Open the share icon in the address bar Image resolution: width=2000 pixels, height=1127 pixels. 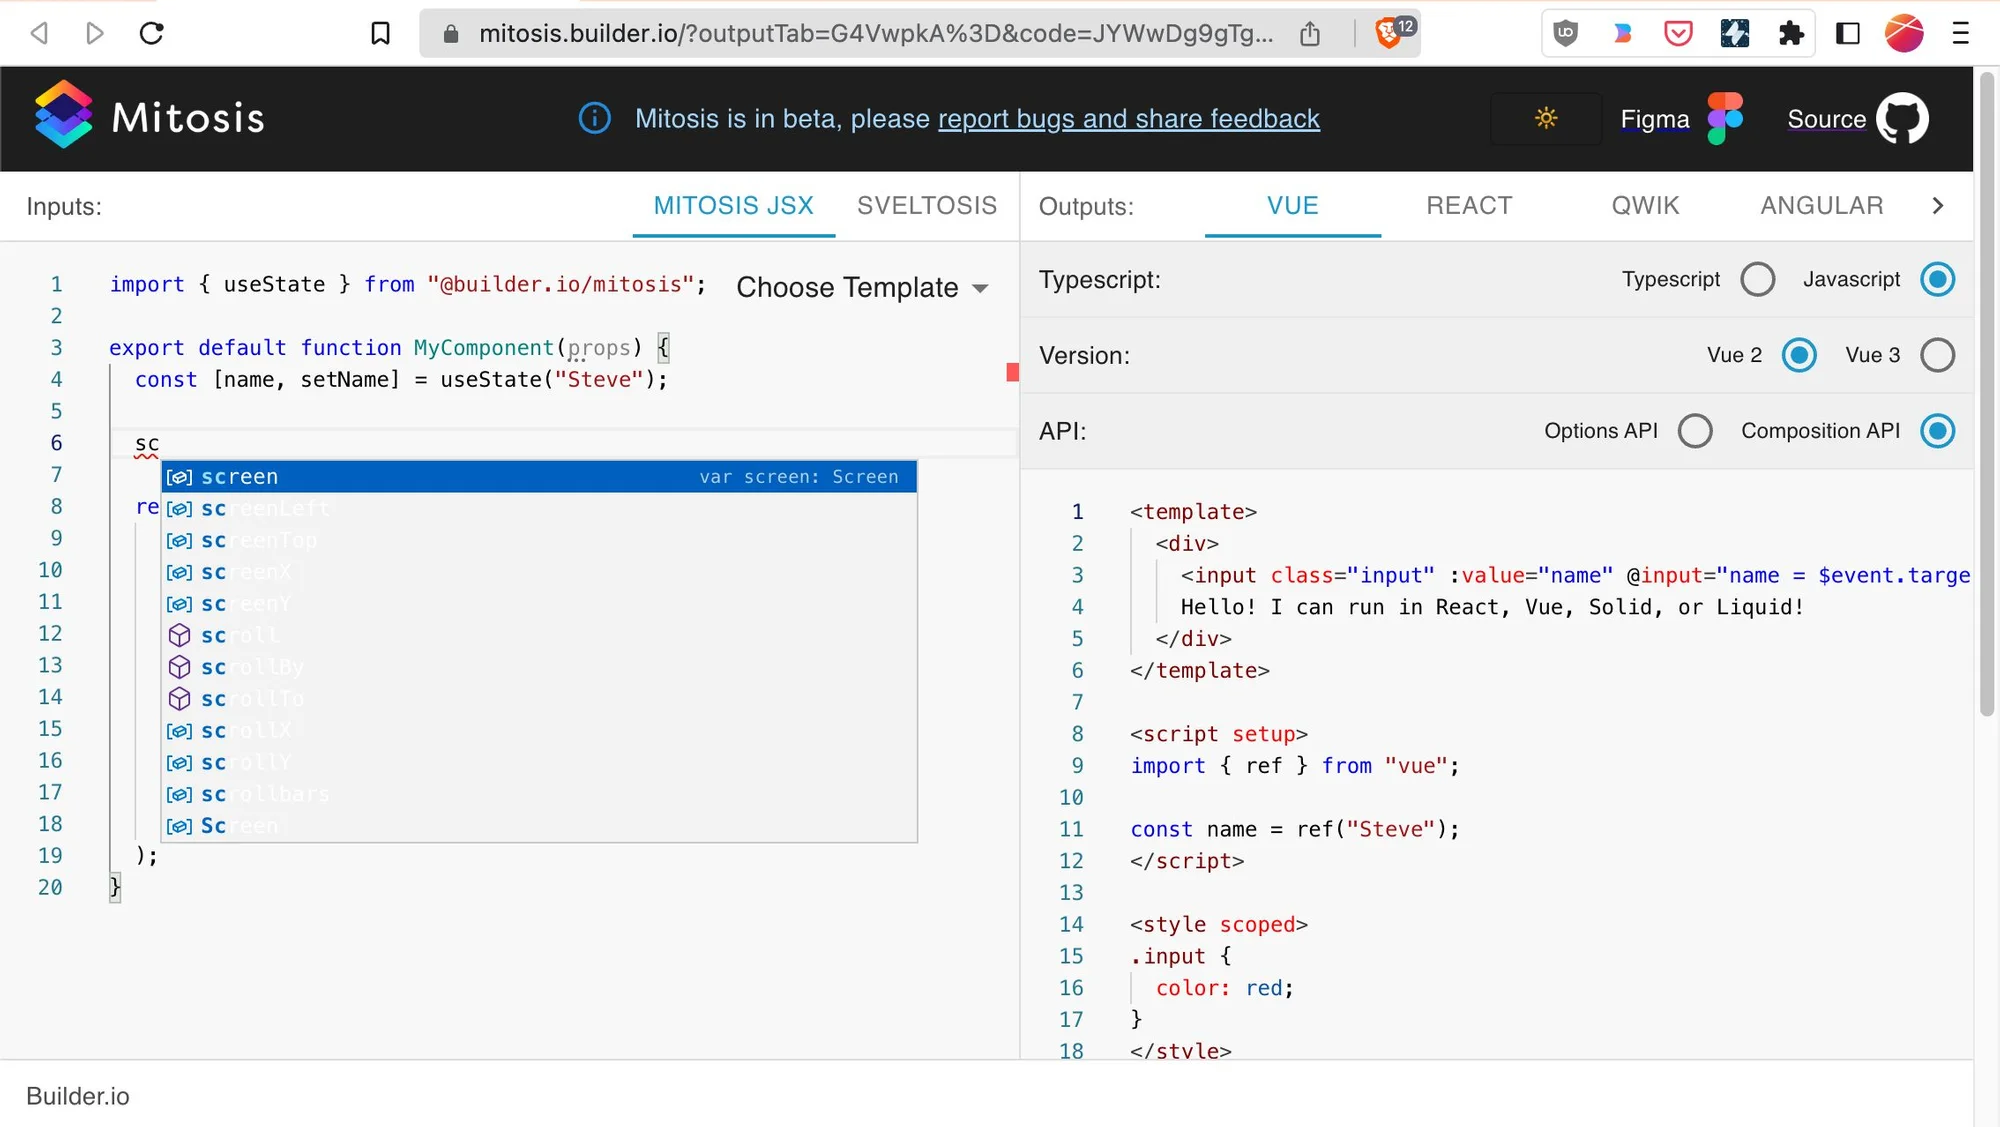point(1310,34)
